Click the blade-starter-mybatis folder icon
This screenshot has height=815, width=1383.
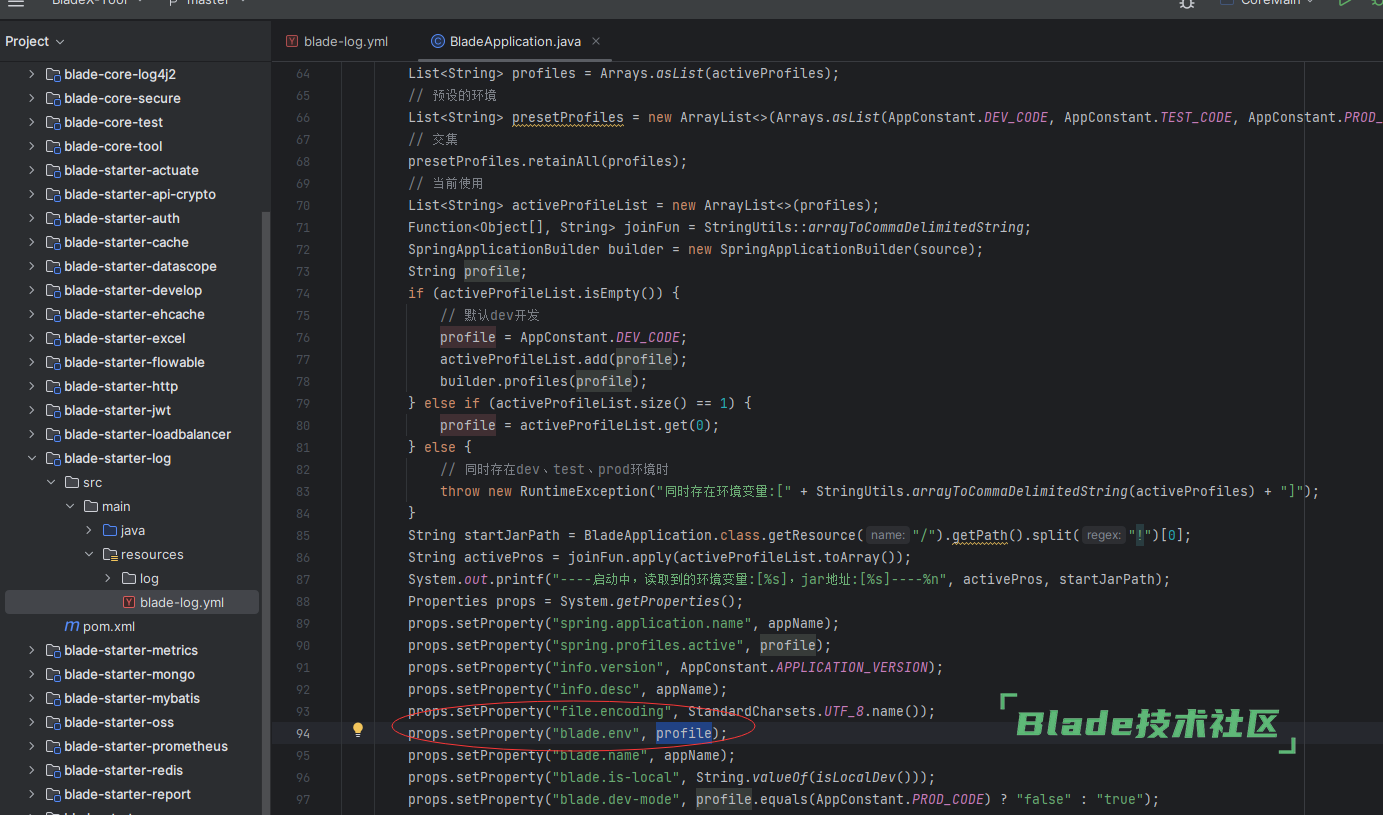coord(54,698)
